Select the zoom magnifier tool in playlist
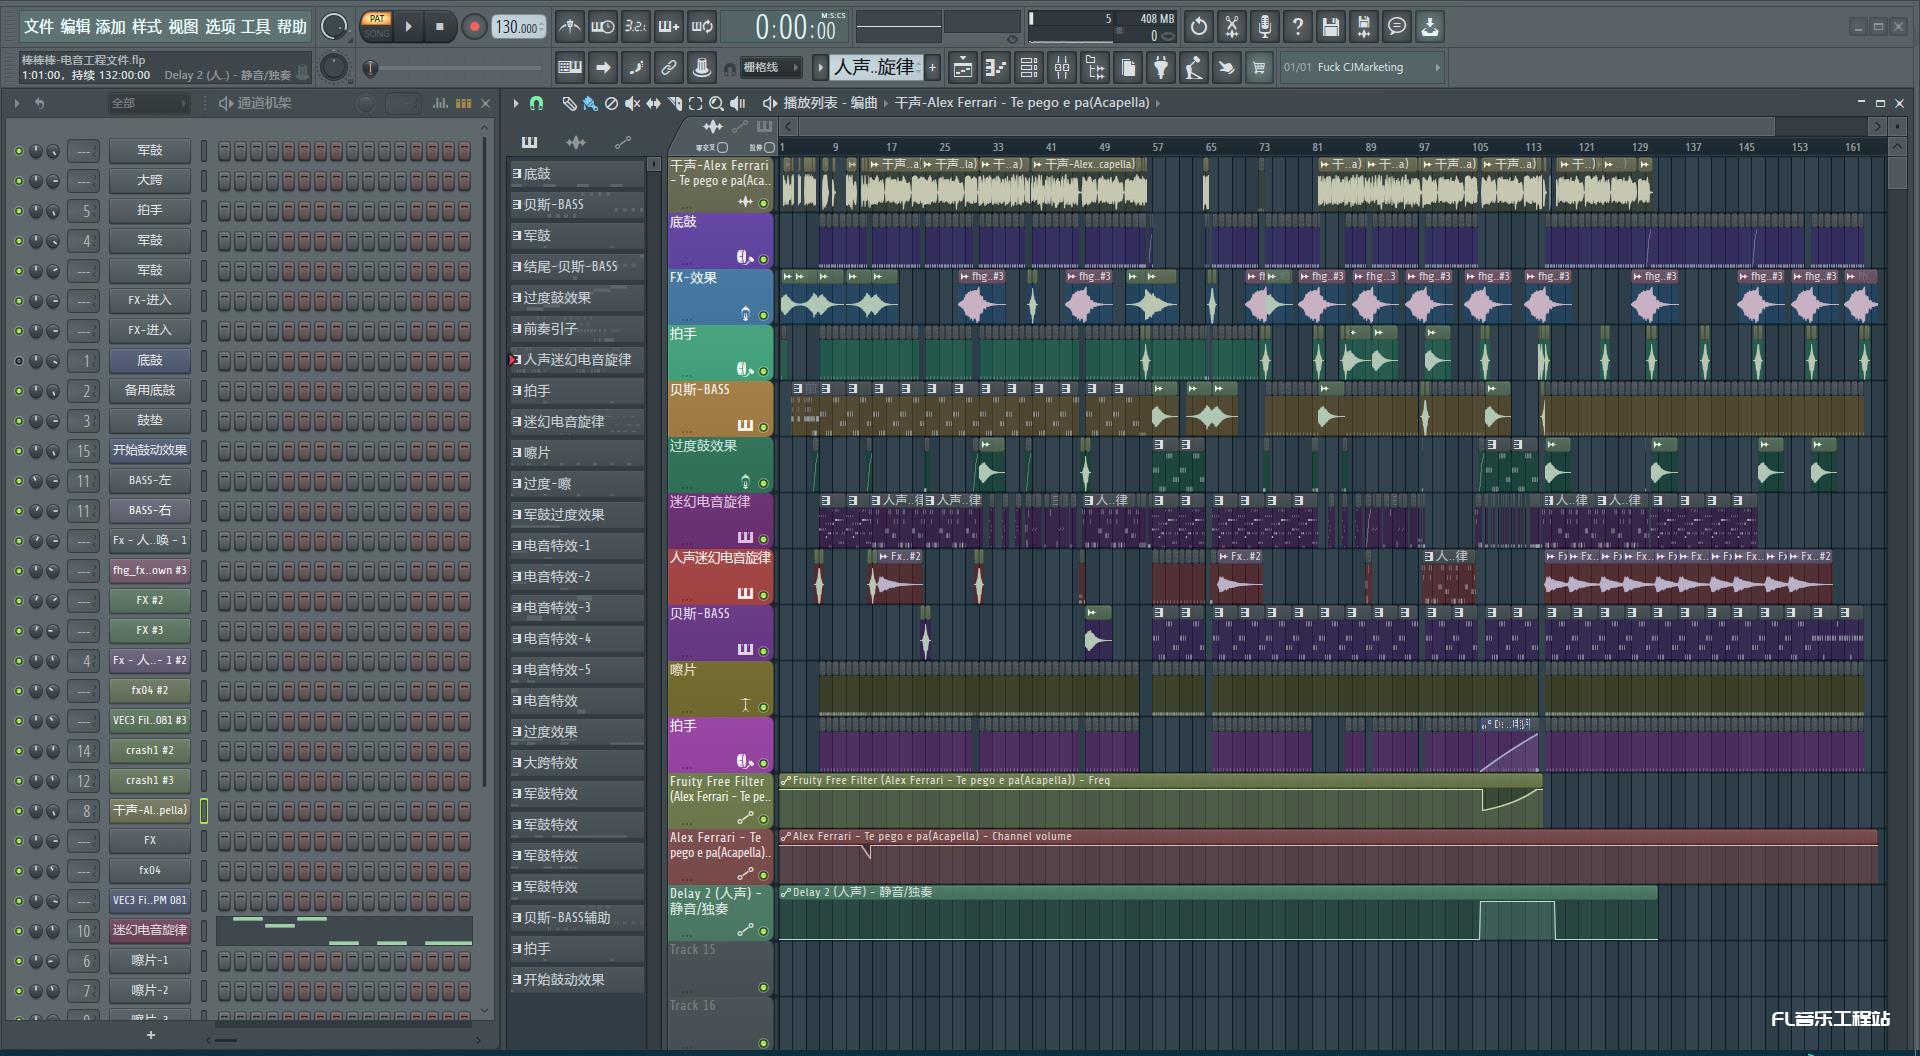The image size is (1920, 1056). point(716,103)
